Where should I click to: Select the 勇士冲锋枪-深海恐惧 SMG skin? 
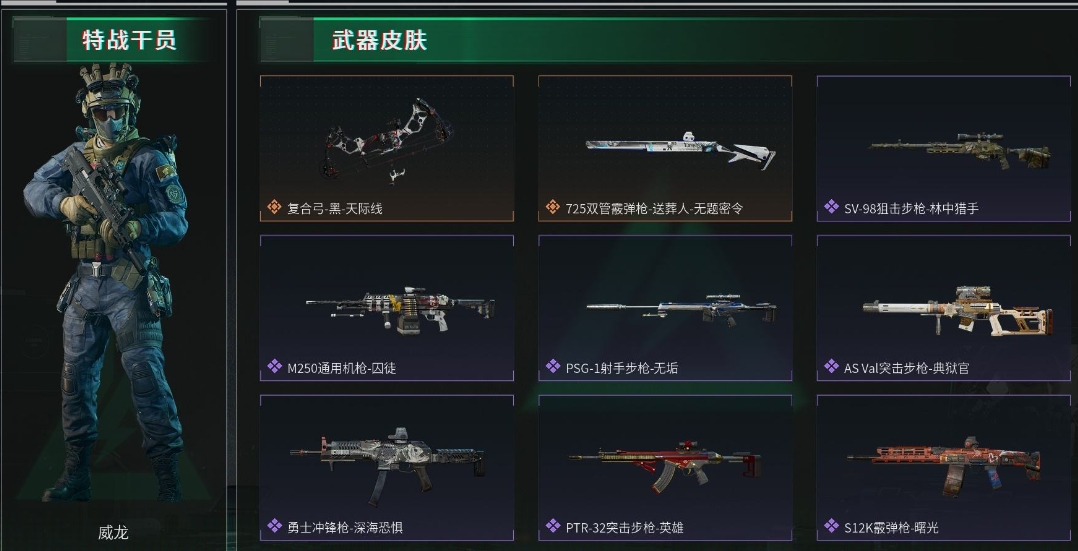click(x=386, y=468)
